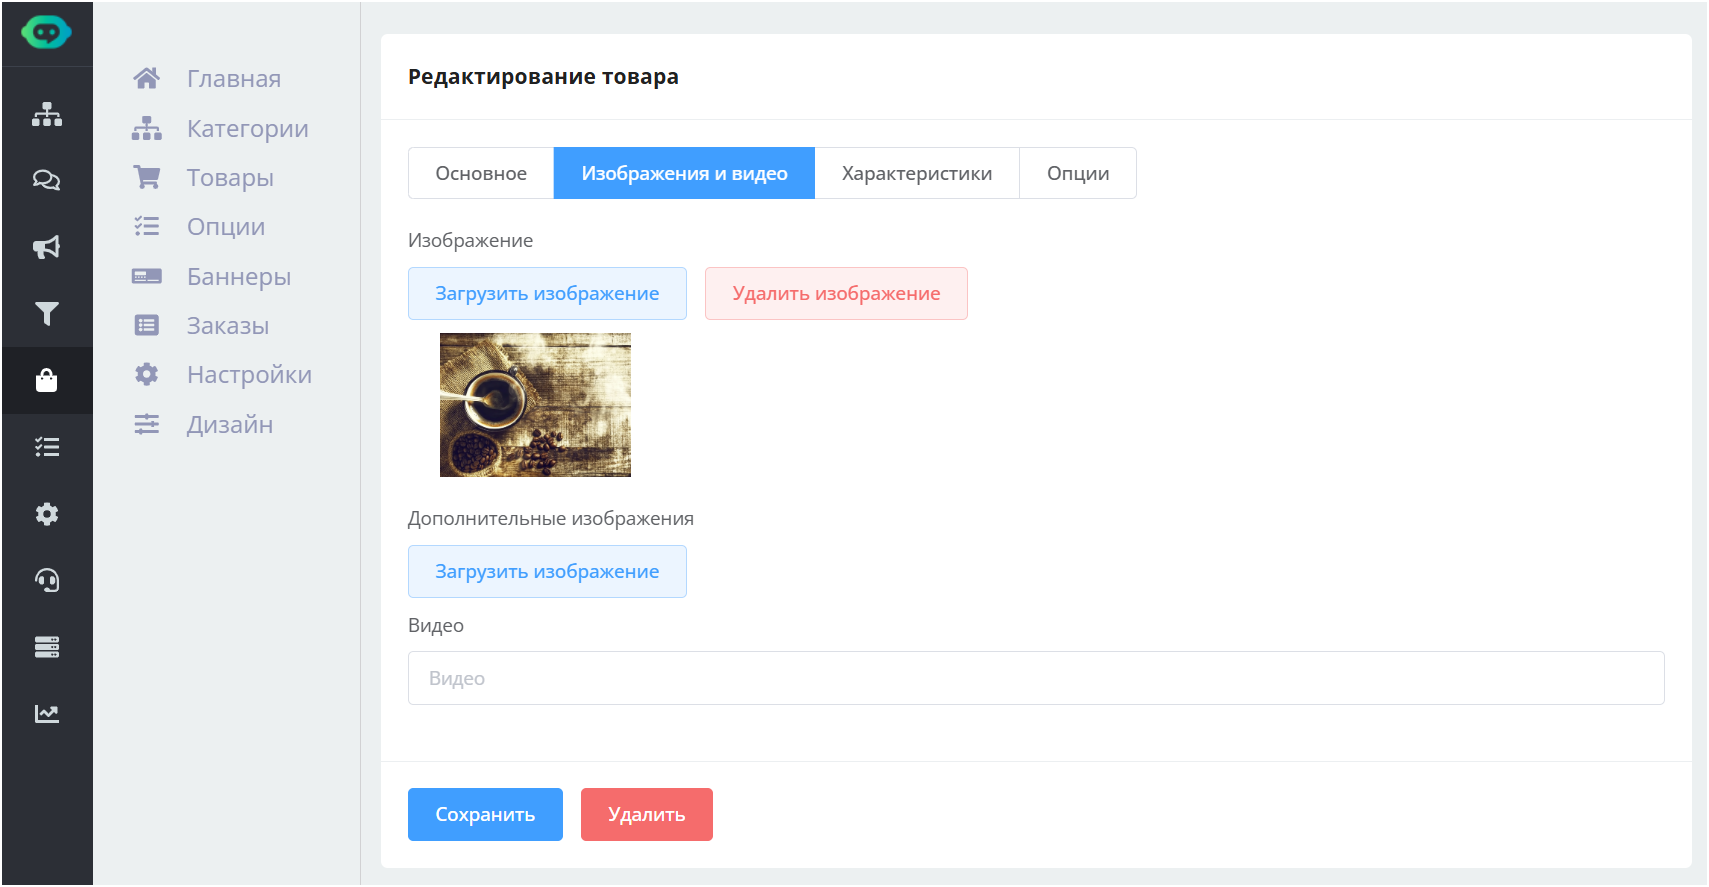Open the shopping bag store icon
The width and height of the screenshot is (1709, 887).
46,380
